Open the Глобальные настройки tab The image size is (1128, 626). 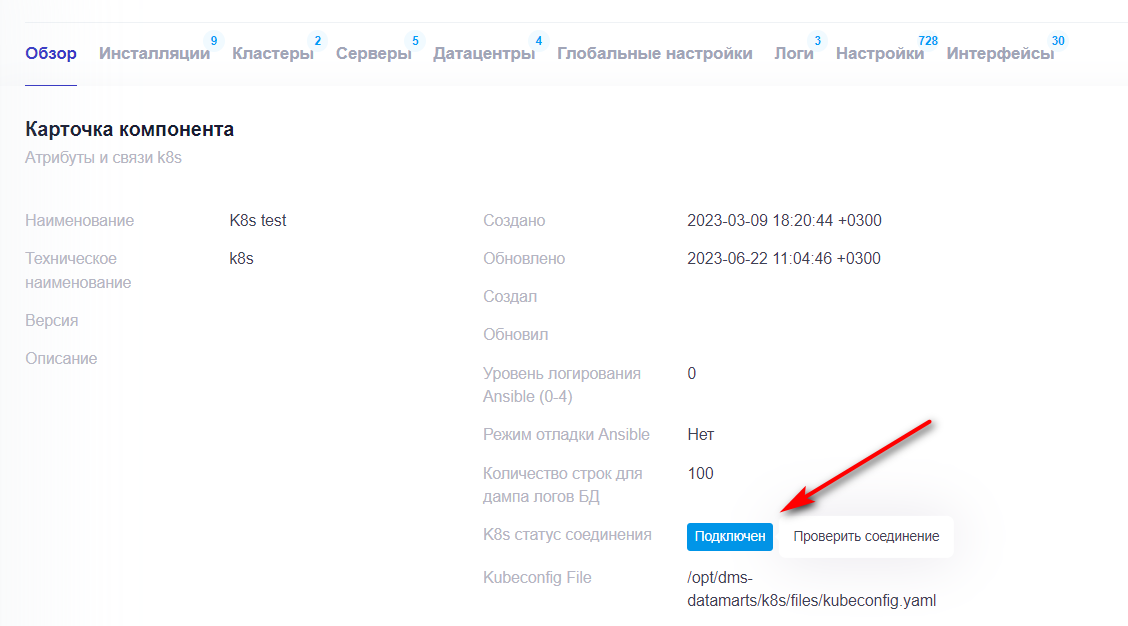(x=654, y=54)
